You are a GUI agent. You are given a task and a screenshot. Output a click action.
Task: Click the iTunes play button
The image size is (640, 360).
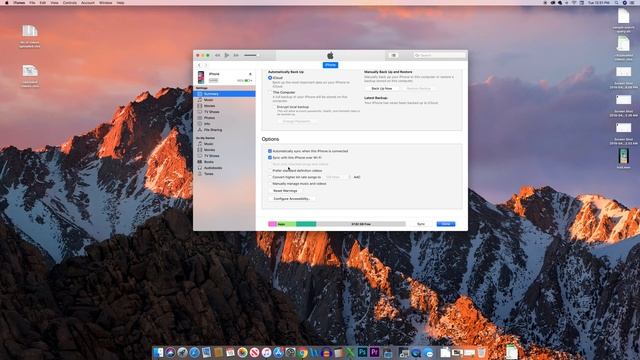pyautogui.click(x=227, y=55)
